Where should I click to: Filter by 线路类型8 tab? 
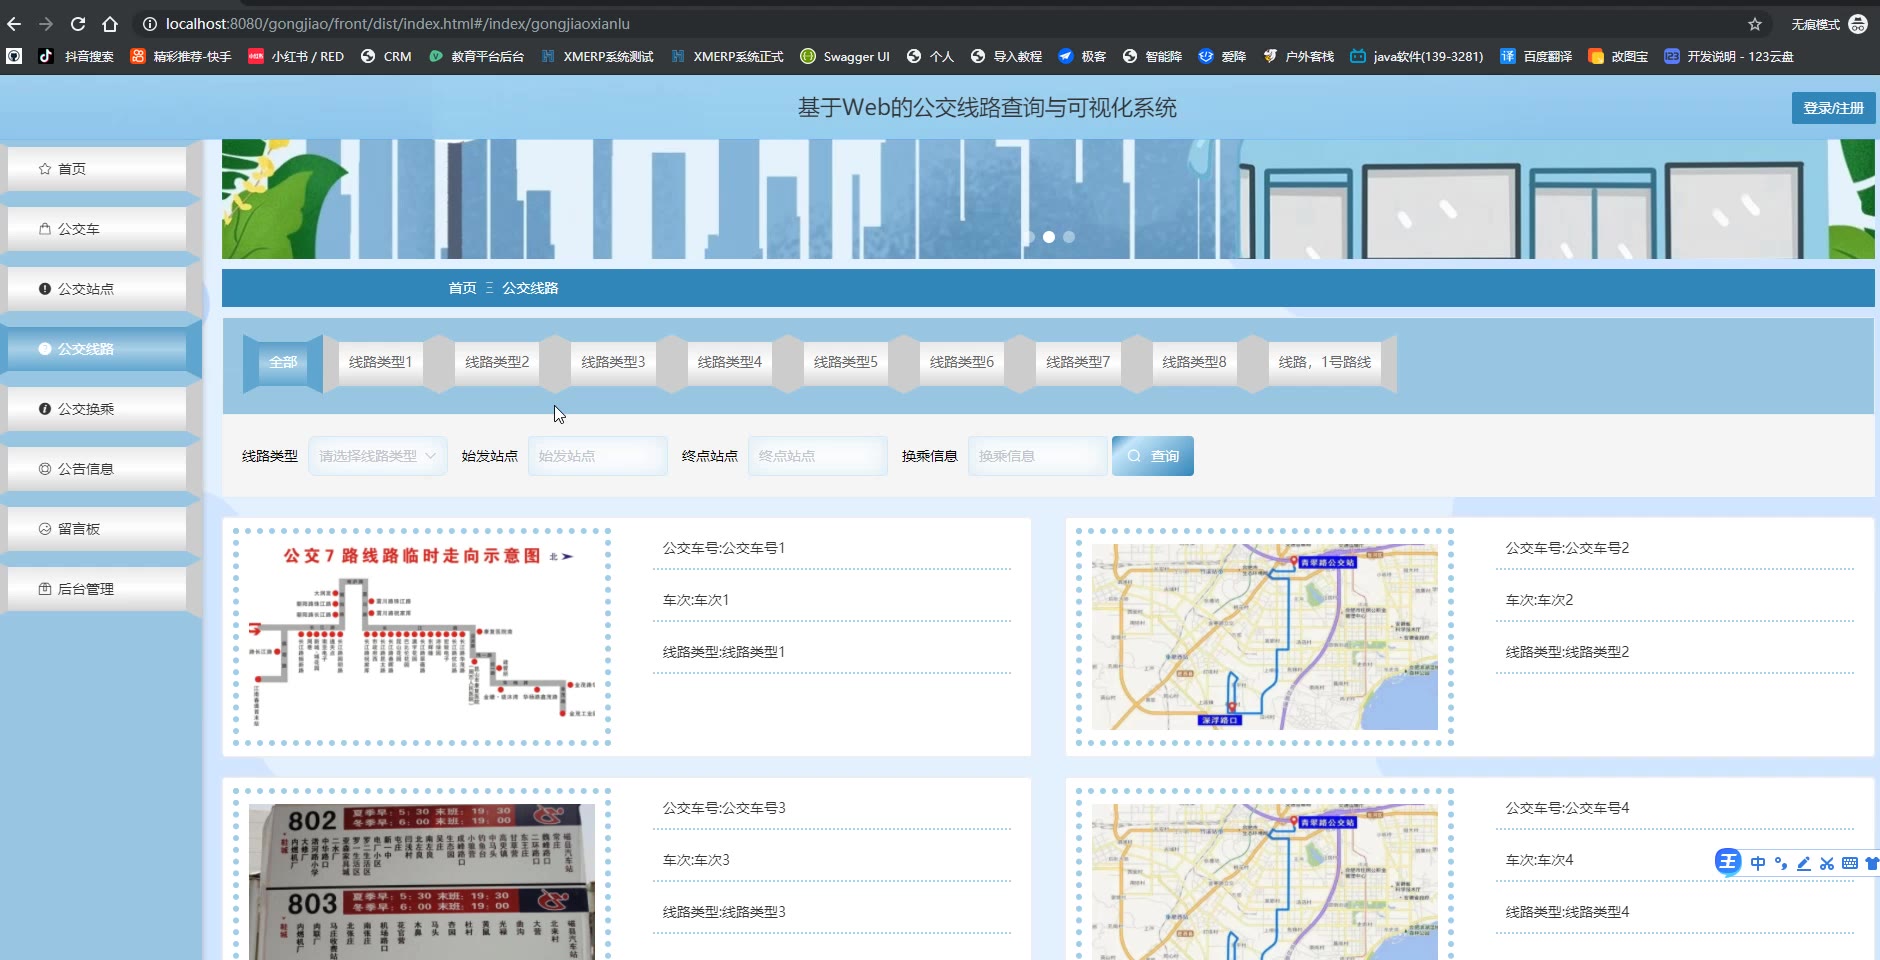1193,362
